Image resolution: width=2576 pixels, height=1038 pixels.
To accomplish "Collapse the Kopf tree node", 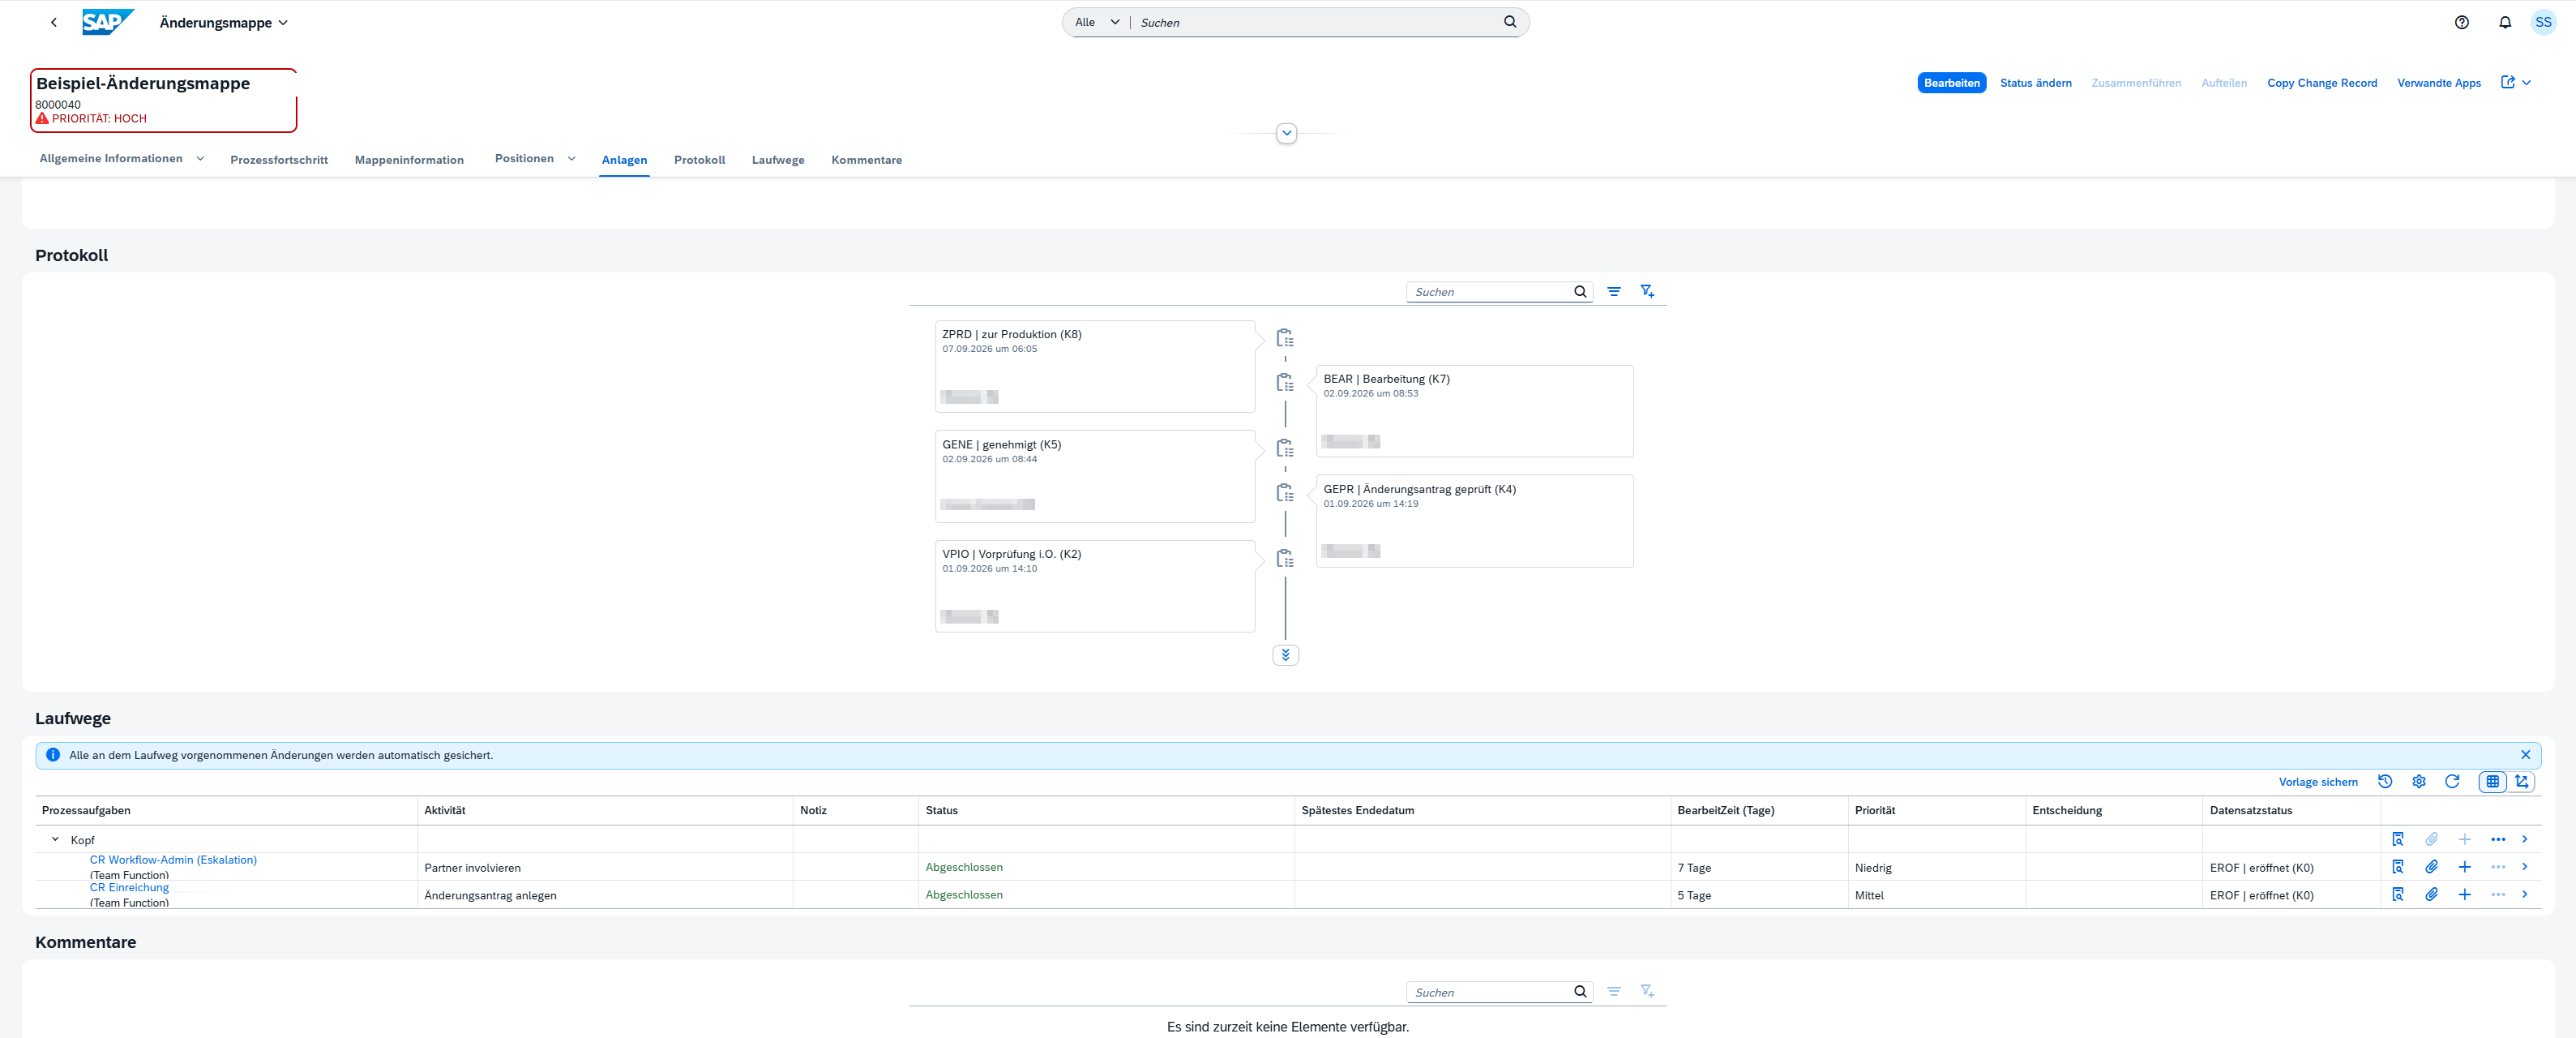I will click(55, 839).
